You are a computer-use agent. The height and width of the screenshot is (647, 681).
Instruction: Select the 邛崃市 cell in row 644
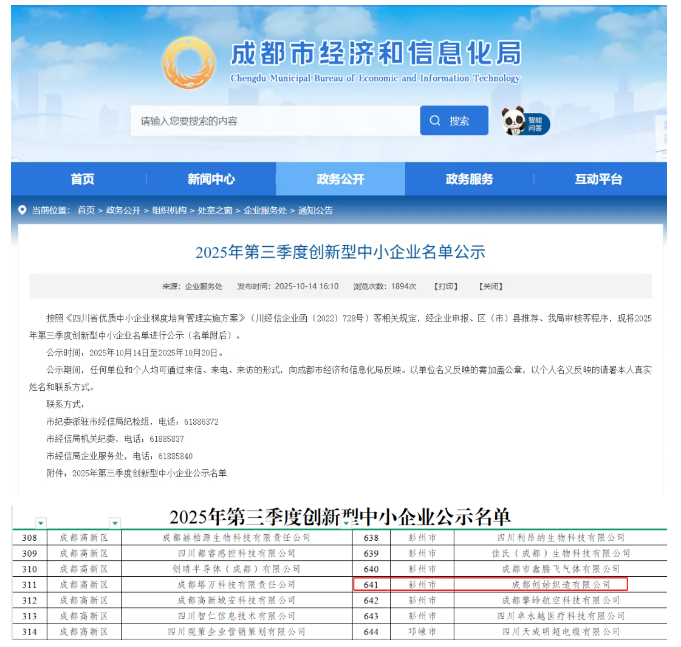pos(422,631)
